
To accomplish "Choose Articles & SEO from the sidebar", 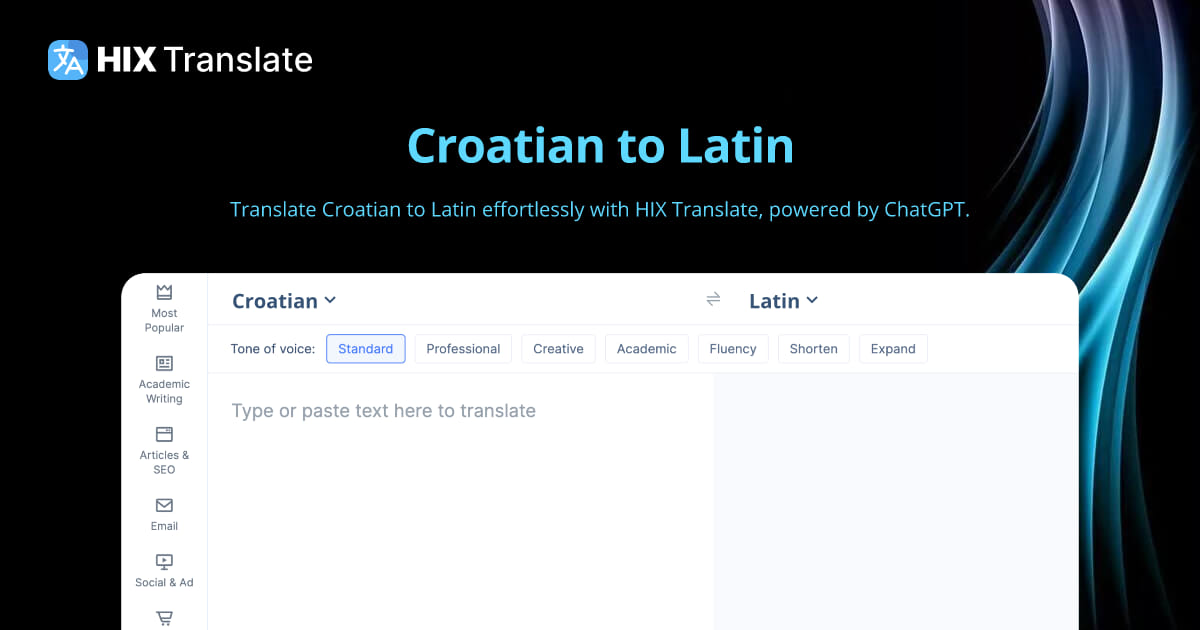I will click(163, 448).
